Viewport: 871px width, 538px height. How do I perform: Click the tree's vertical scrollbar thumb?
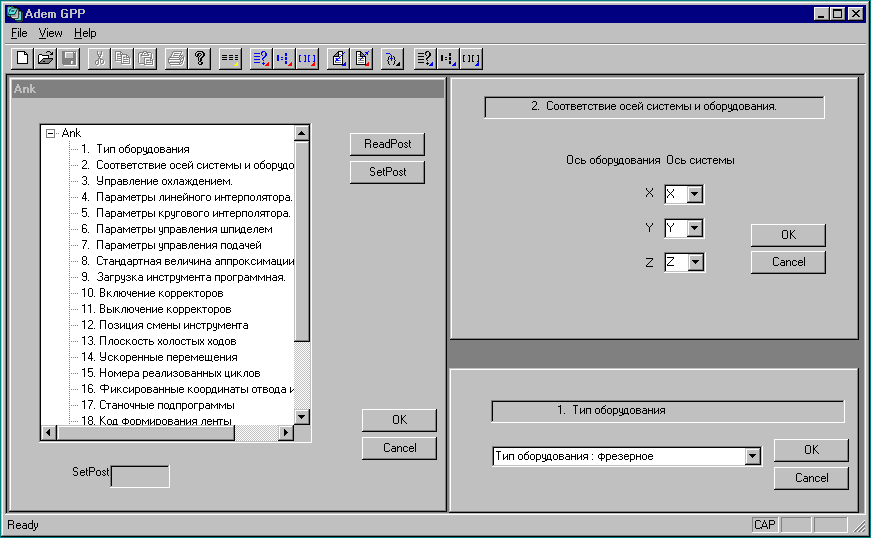coord(302,242)
